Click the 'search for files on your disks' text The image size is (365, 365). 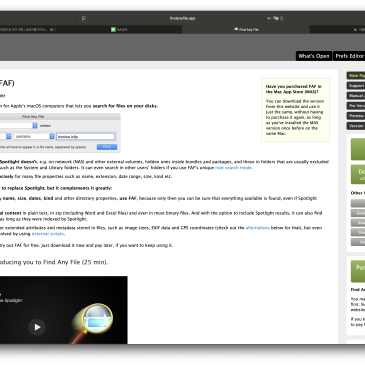click(x=125, y=106)
